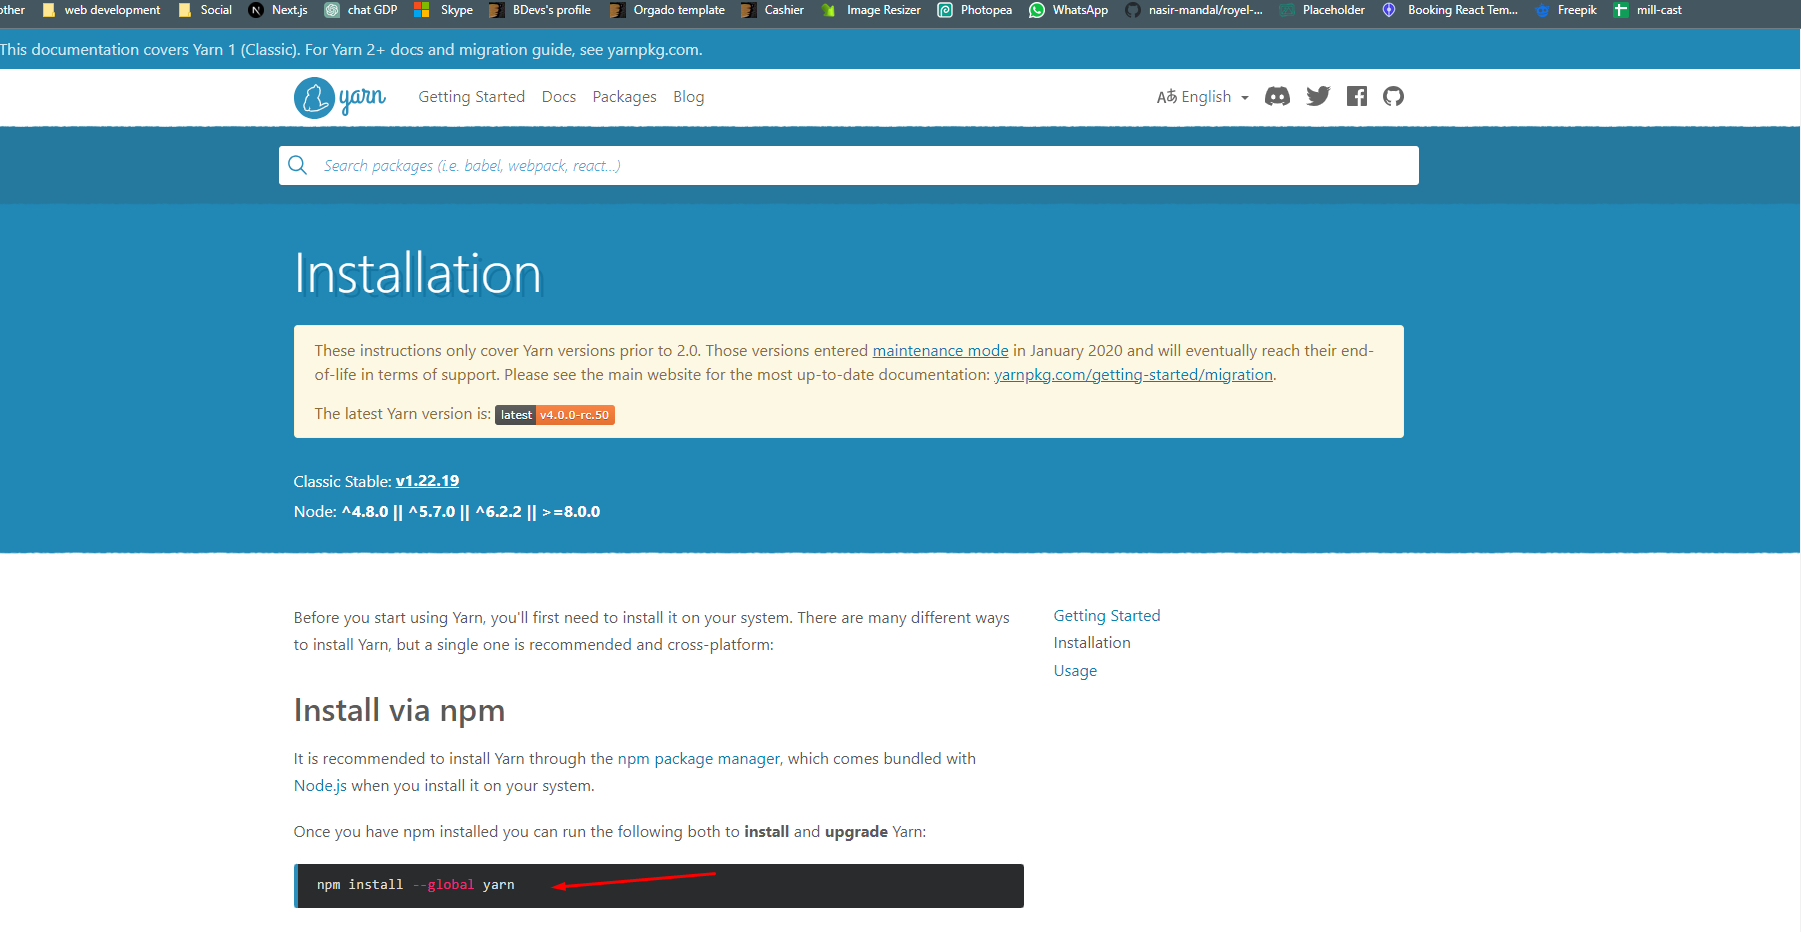This screenshot has width=1801, height=932.
Task: Open the BDevs's profile bookmark
Action: (x=540, y=10)
